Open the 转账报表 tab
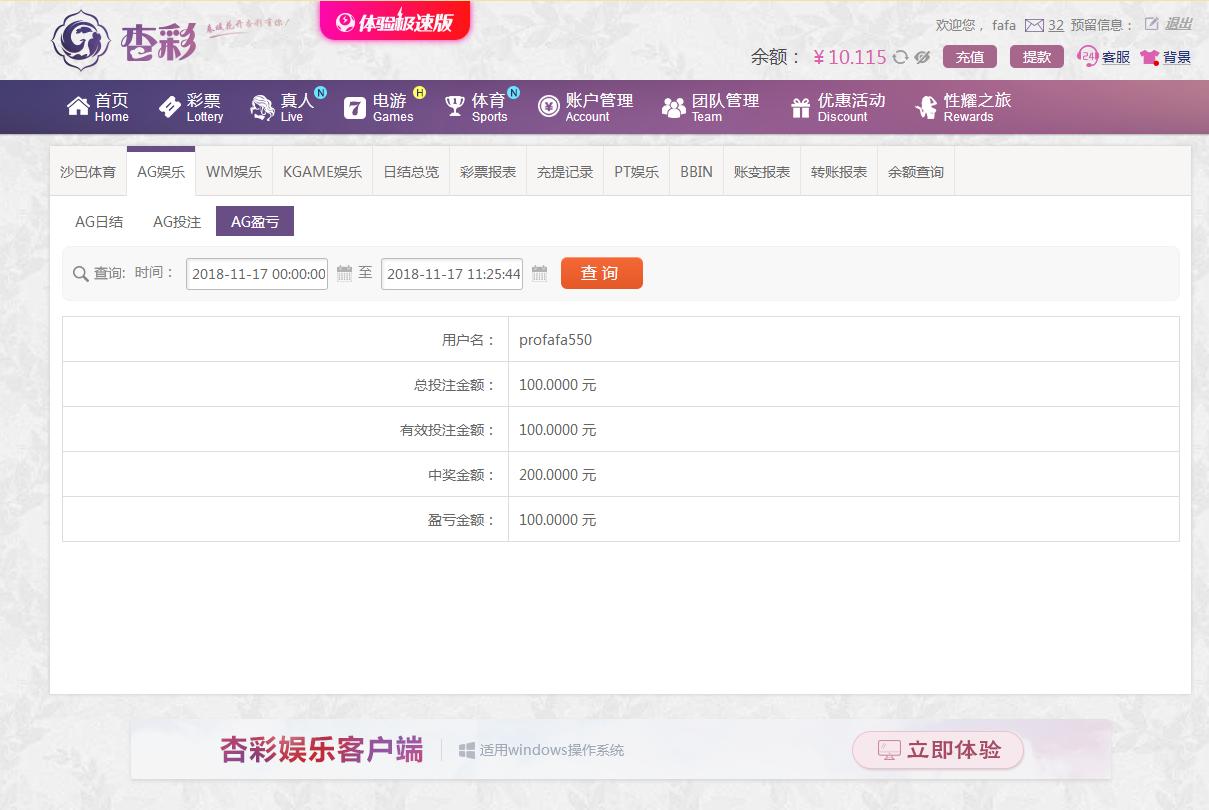Image resolution: width=1209 pixels, height=810 pixels. (839, 171)
